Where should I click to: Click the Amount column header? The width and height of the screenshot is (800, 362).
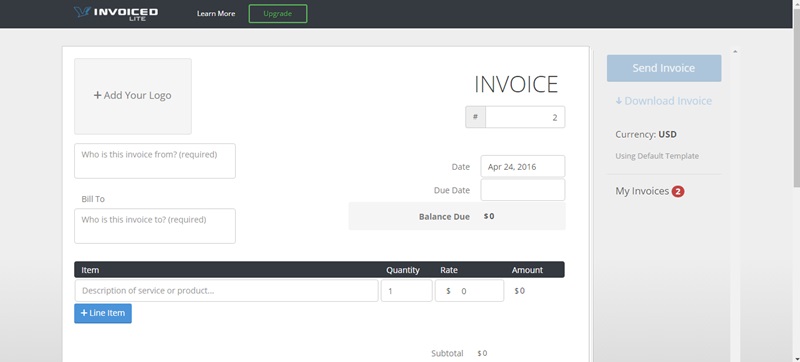tap(528, 270)
